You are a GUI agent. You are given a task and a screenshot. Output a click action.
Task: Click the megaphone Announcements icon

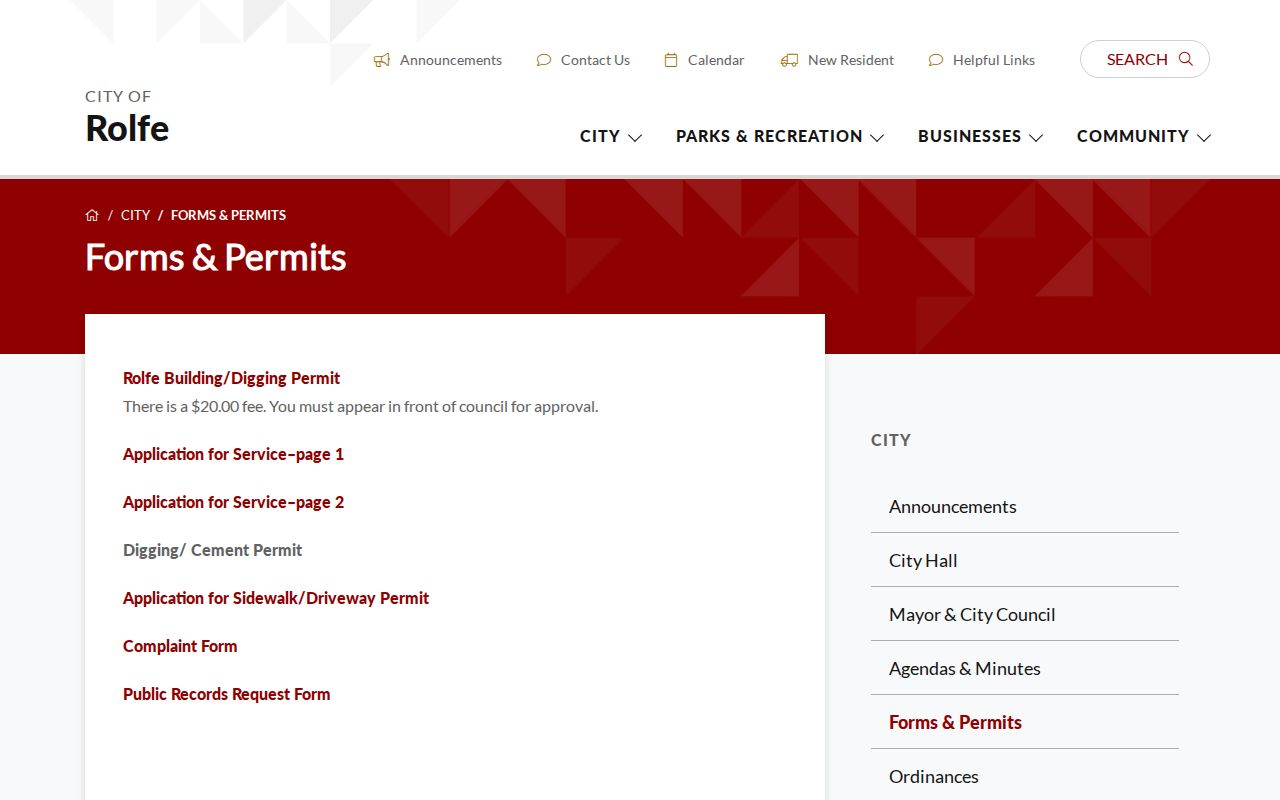pos(382,60)
